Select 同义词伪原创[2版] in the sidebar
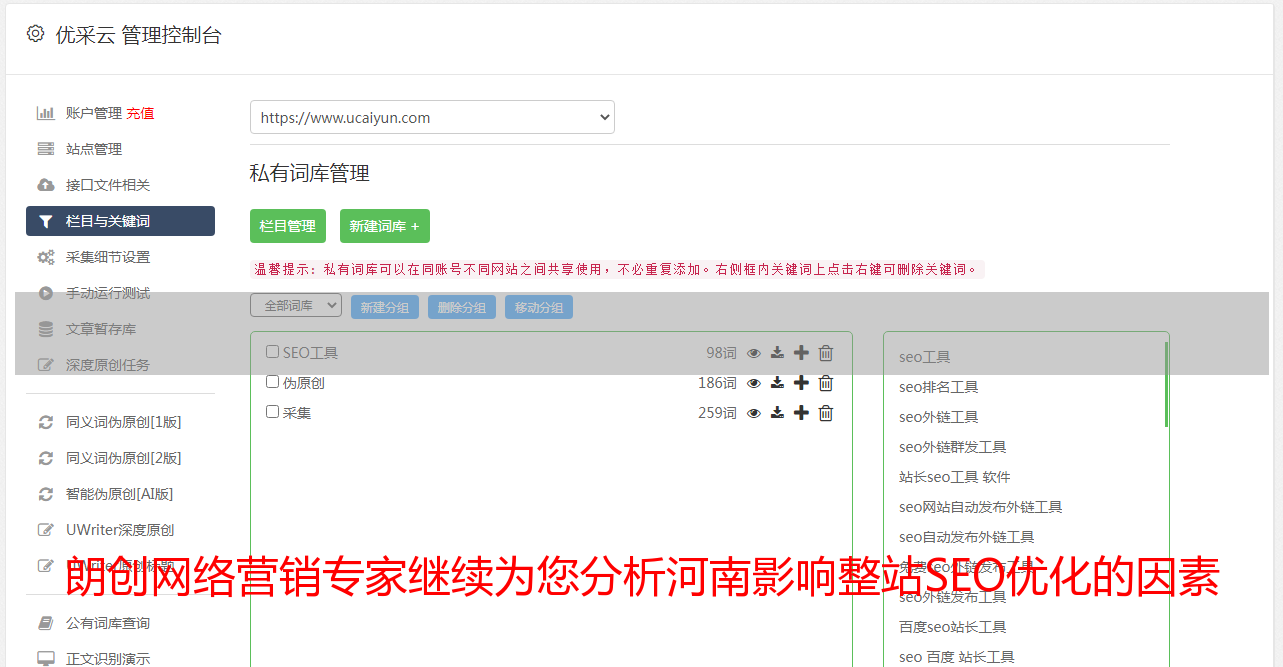Screen dimensions: 1283x667 (x=124, y=458)
